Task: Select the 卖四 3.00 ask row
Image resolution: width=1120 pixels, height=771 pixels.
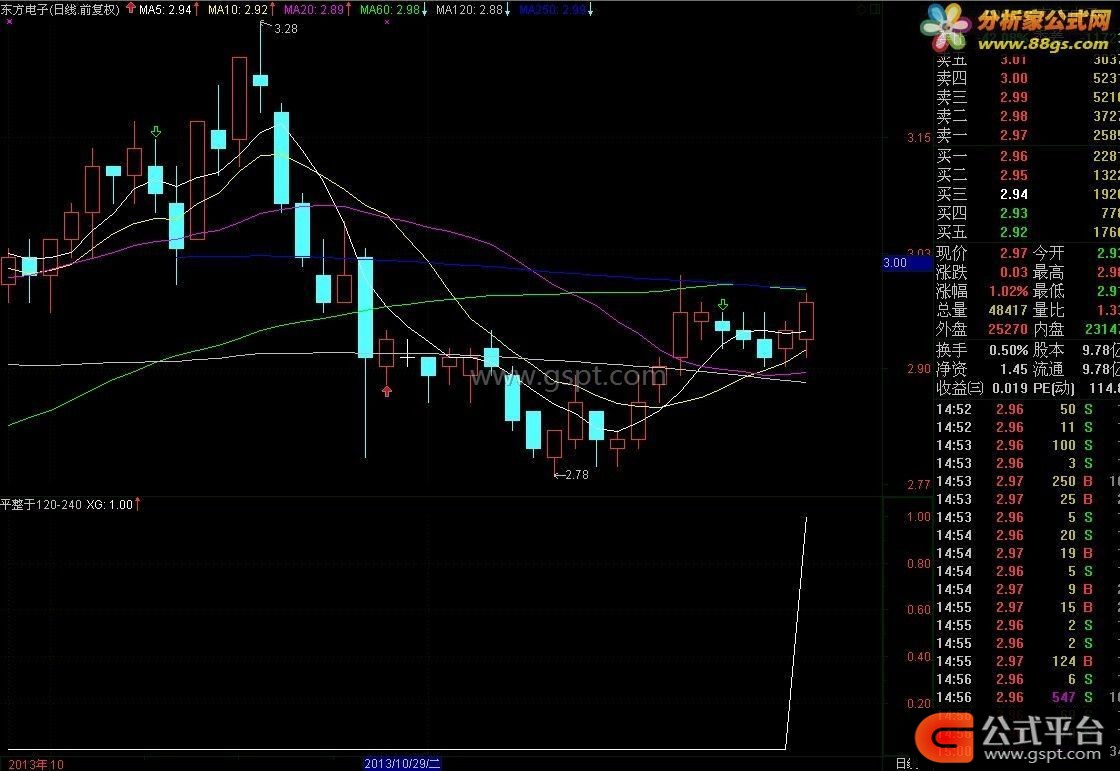Action: tap(1027, 78)
